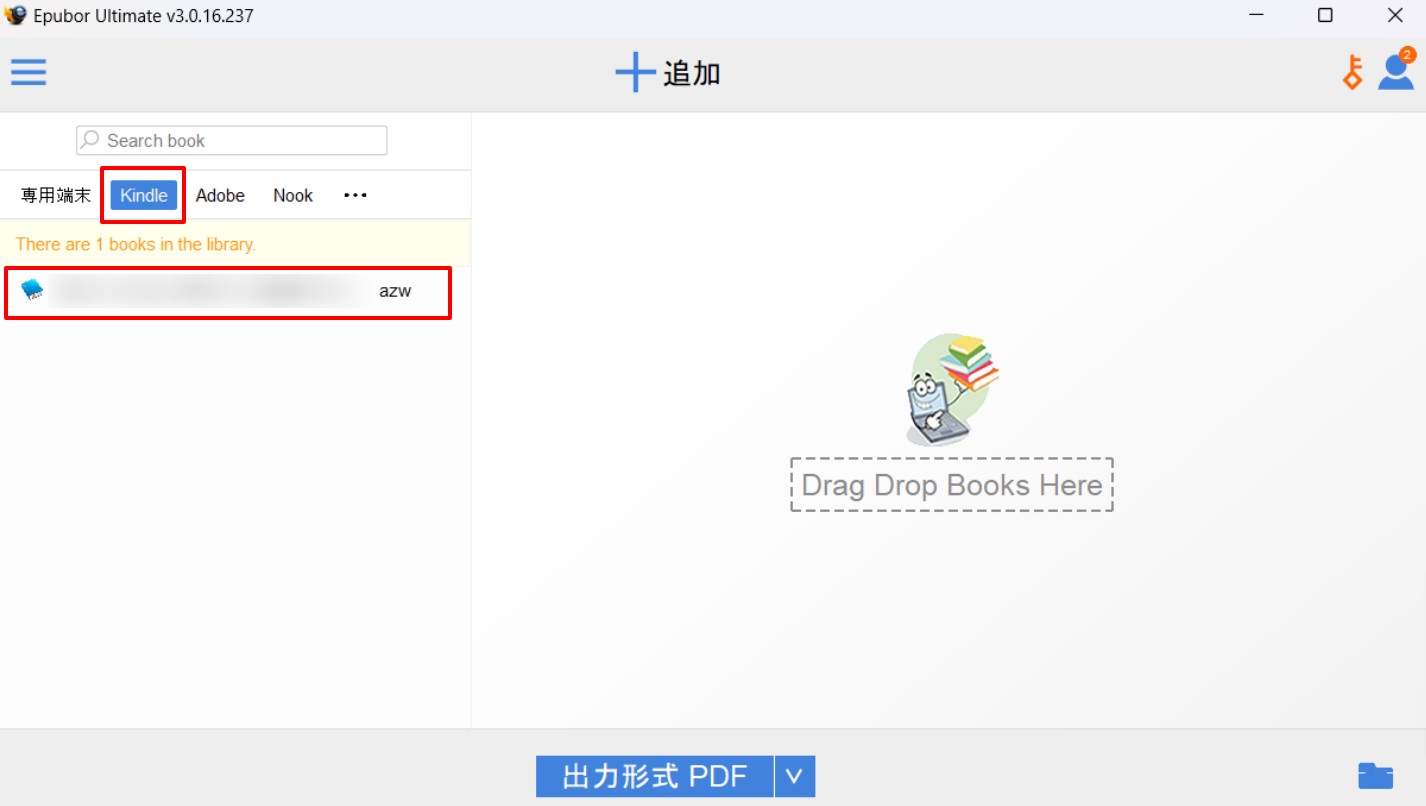Minimize the Epubor window
Viewport: 1426px width, 806px height.
point(1256,15)
